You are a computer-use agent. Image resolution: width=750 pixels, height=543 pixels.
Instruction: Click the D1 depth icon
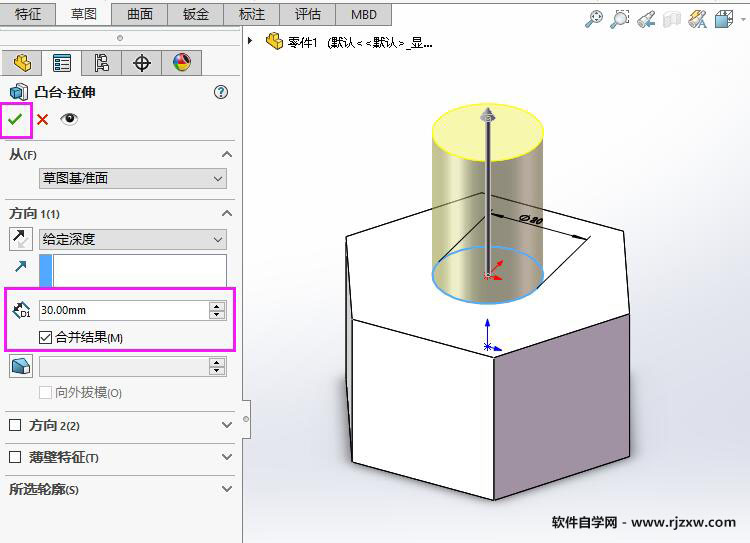tap(21, 310)
